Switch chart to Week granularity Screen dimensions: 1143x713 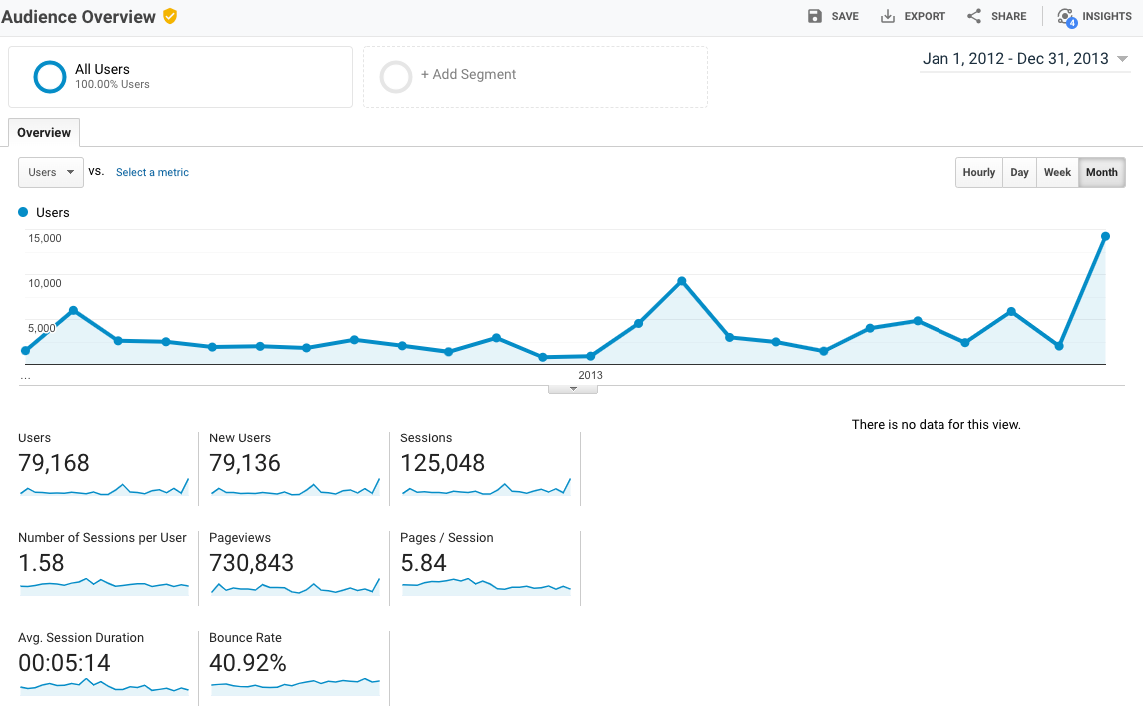1057,172
